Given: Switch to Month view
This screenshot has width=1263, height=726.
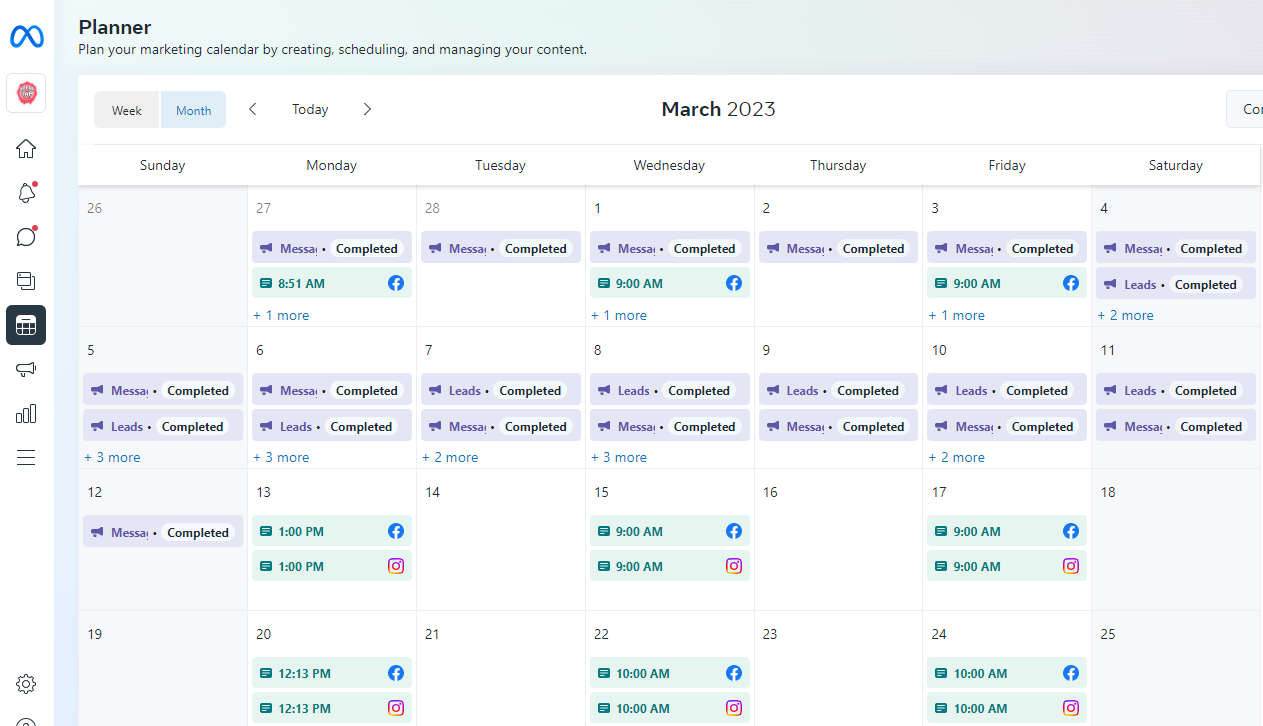Looking at the screenshot, I should [193, 110].
